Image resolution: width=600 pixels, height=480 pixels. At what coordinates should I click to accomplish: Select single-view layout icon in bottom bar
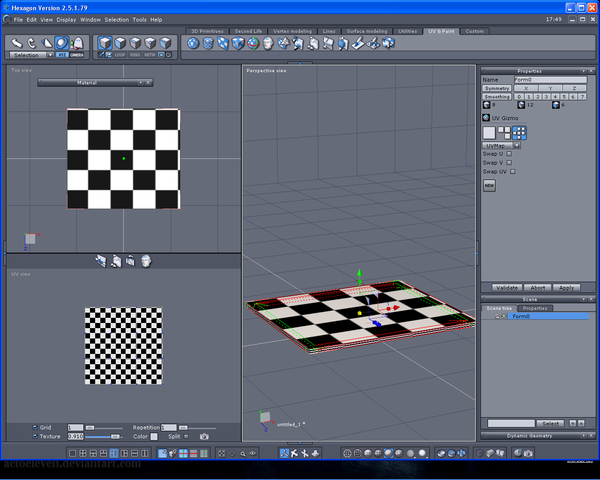72,454
